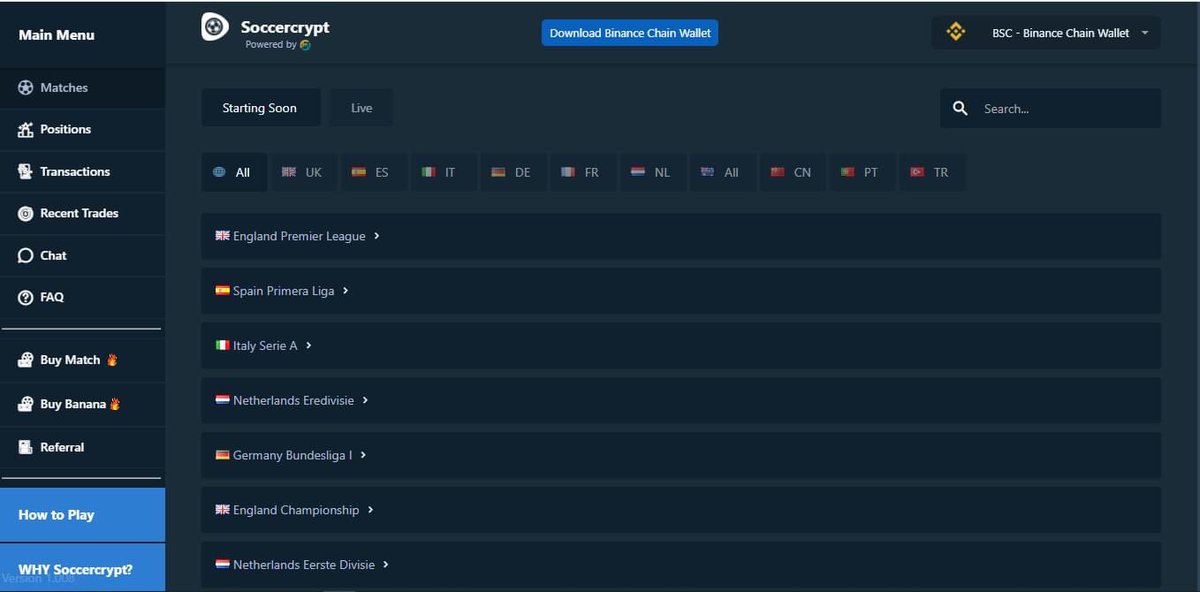Click the Binance logo icon

click(956, 32)
